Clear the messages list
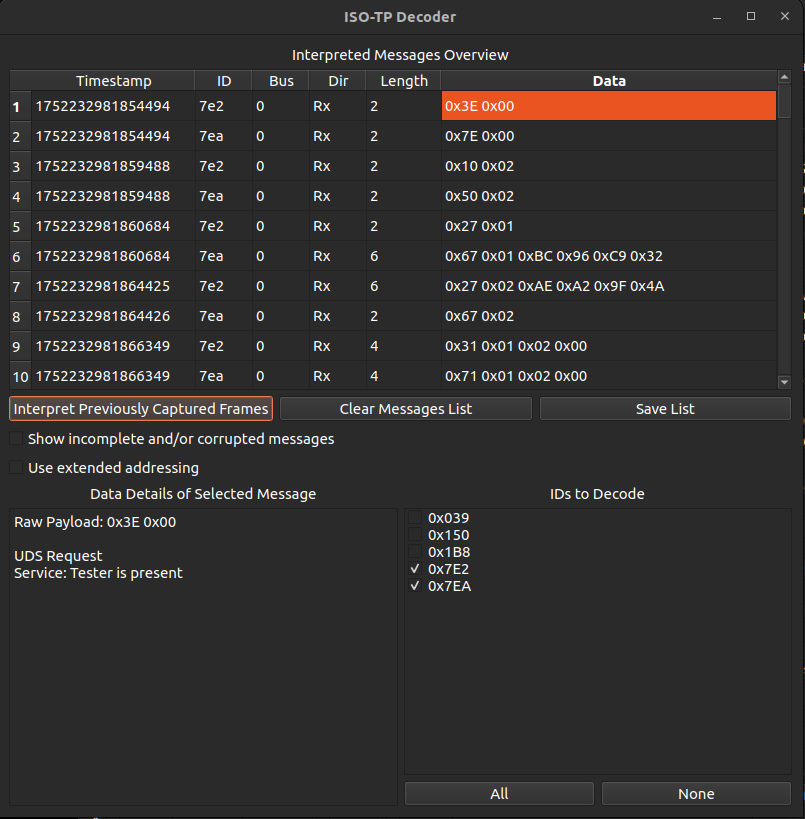Screen dimensions: 805x819 405,409
